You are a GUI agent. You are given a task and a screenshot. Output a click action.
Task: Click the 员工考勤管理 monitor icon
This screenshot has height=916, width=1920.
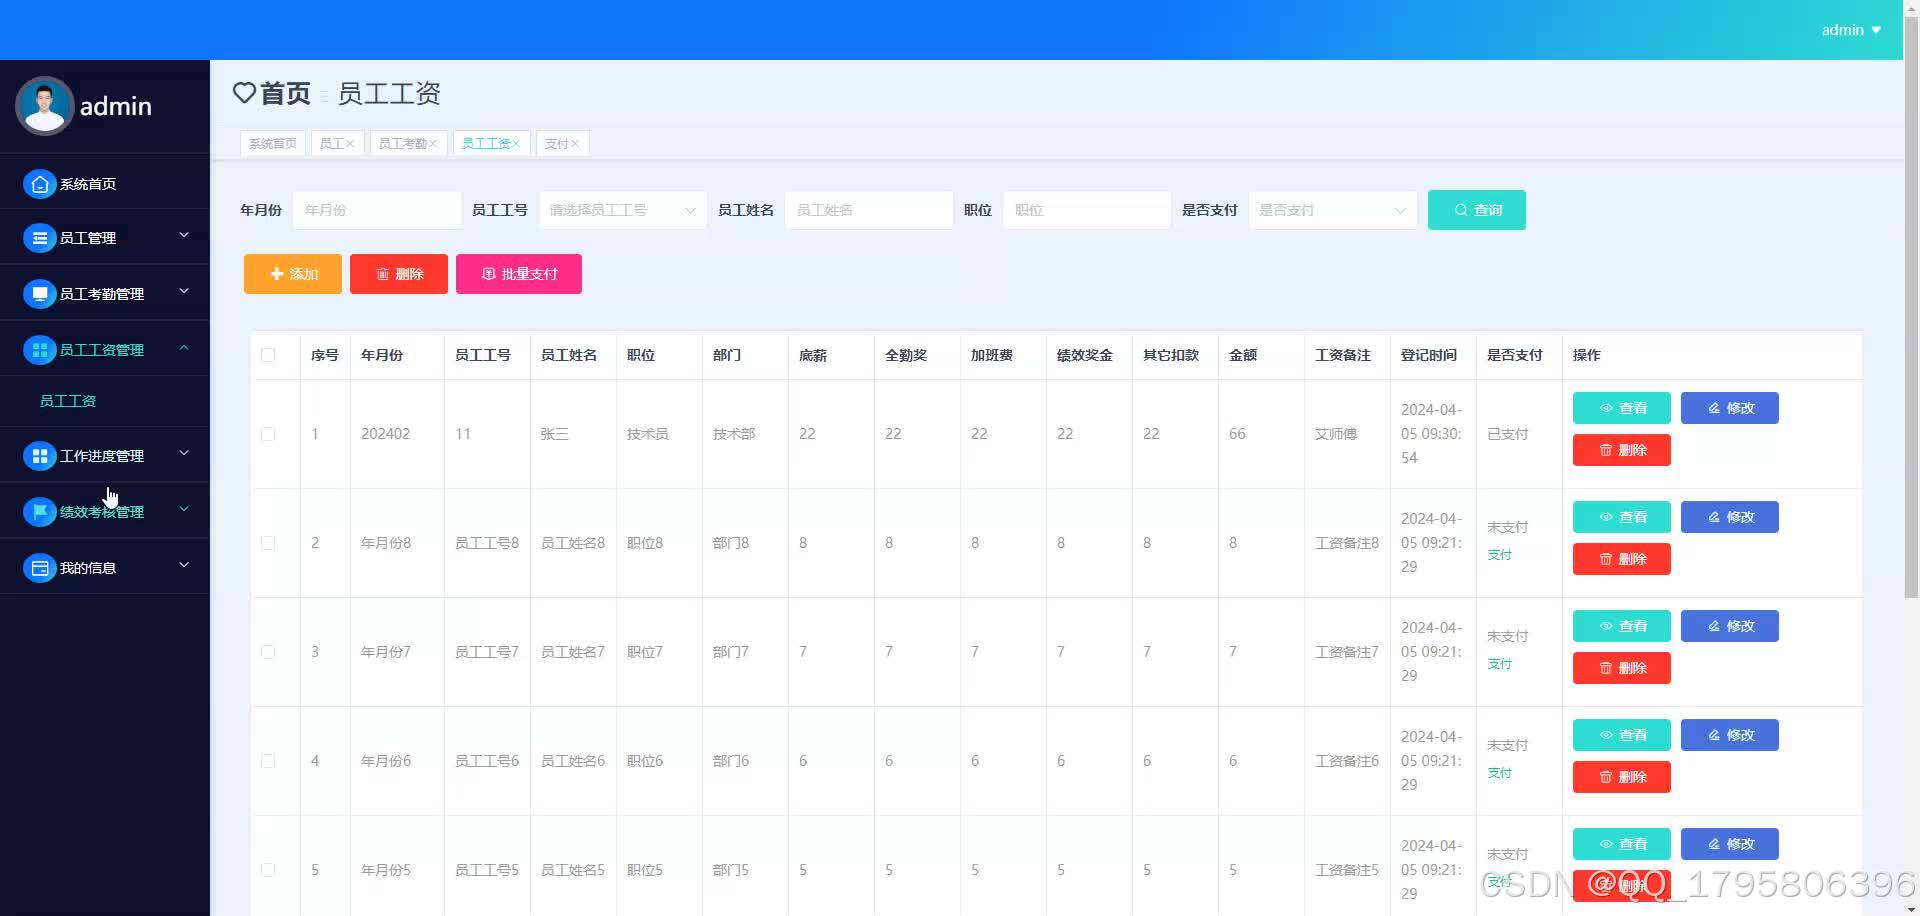39,294
